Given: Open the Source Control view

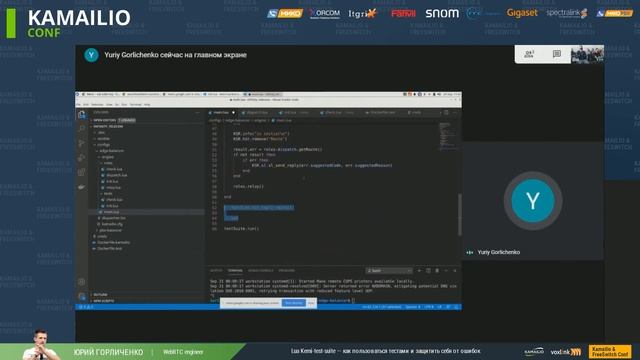Looking at the screenshot, I should [x=82, y=143].
